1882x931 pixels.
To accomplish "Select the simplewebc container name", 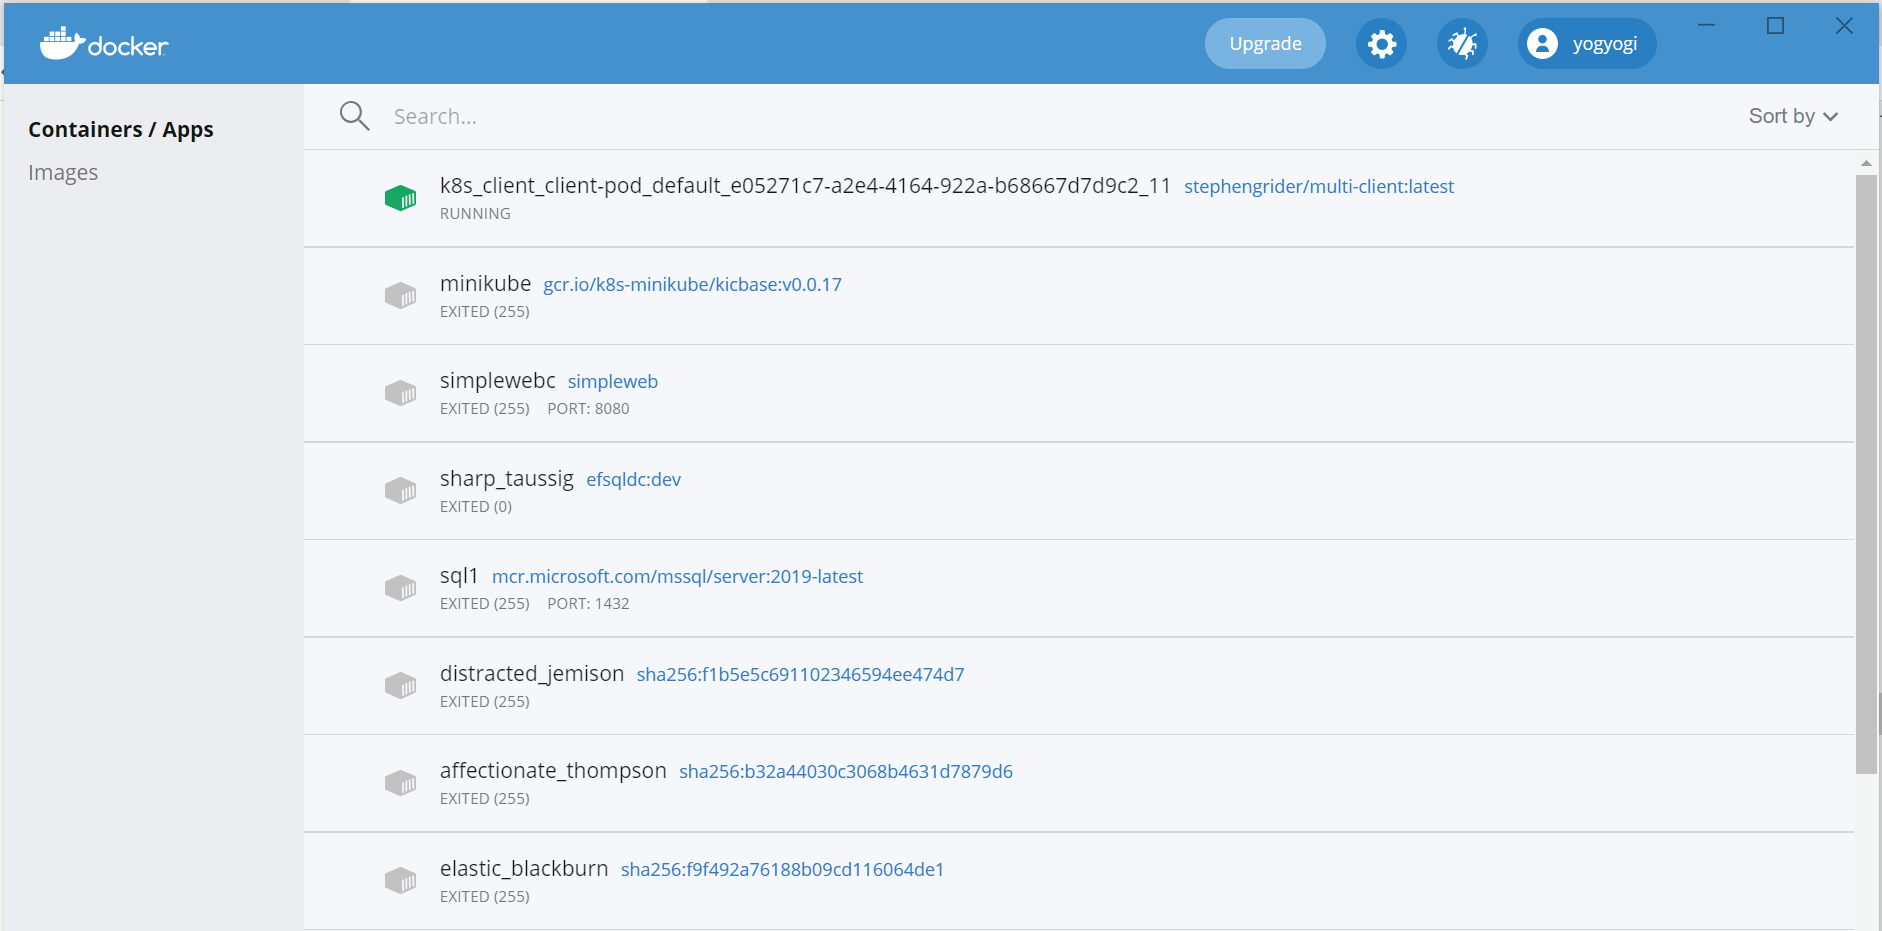I will [497, 381].
